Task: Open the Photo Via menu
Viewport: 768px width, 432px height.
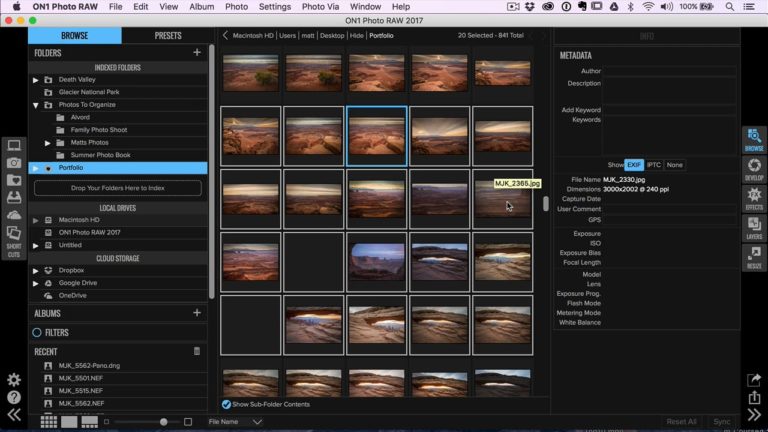Action: pos(320,7)
